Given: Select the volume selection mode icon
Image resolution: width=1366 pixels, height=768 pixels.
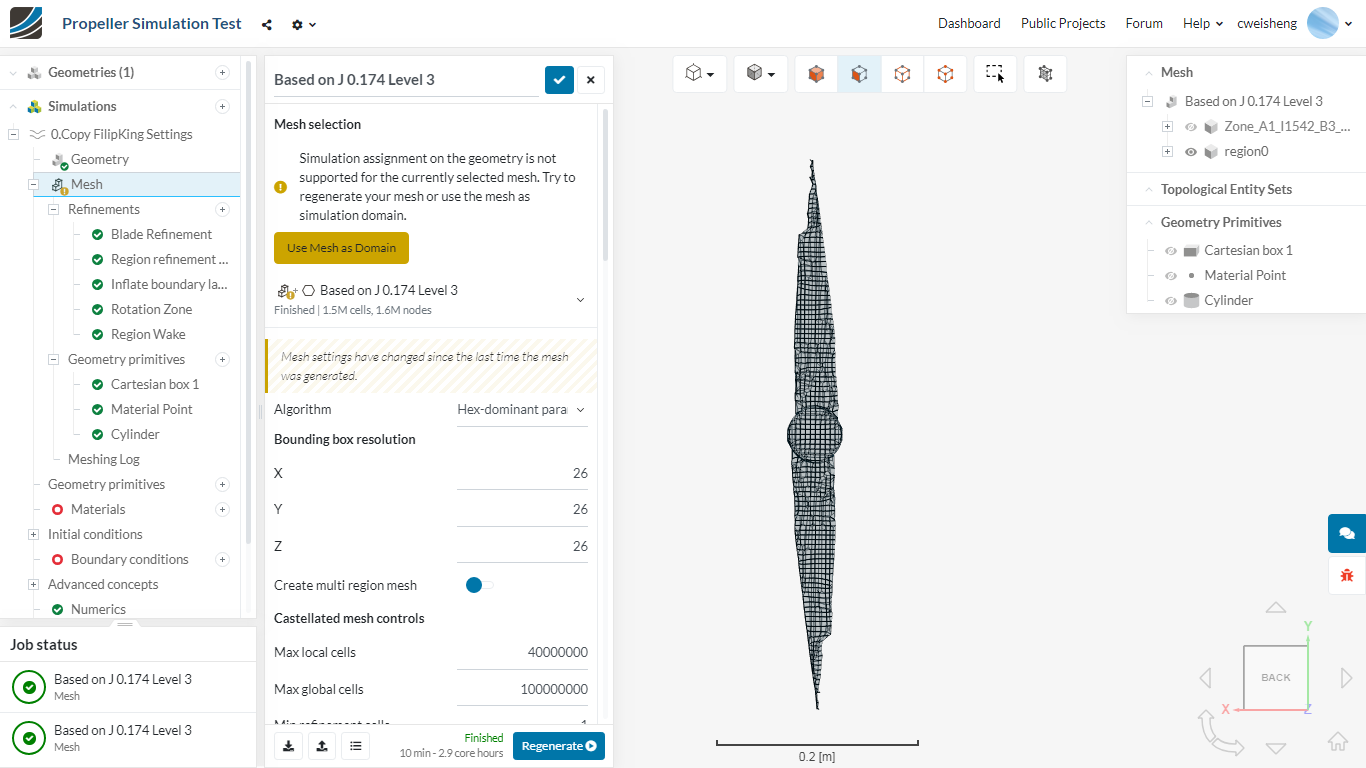Looking at the screenshot, I should coord(816,74).
